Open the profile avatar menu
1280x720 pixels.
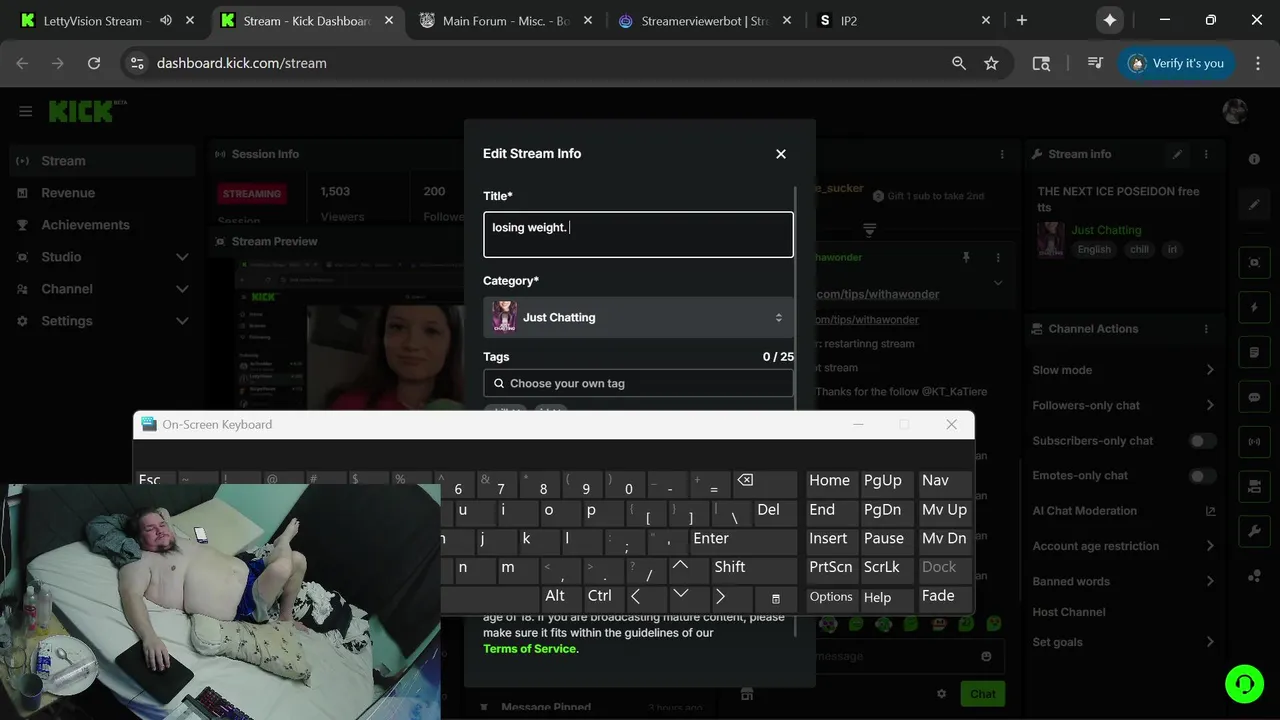[x=1235, y=111]
